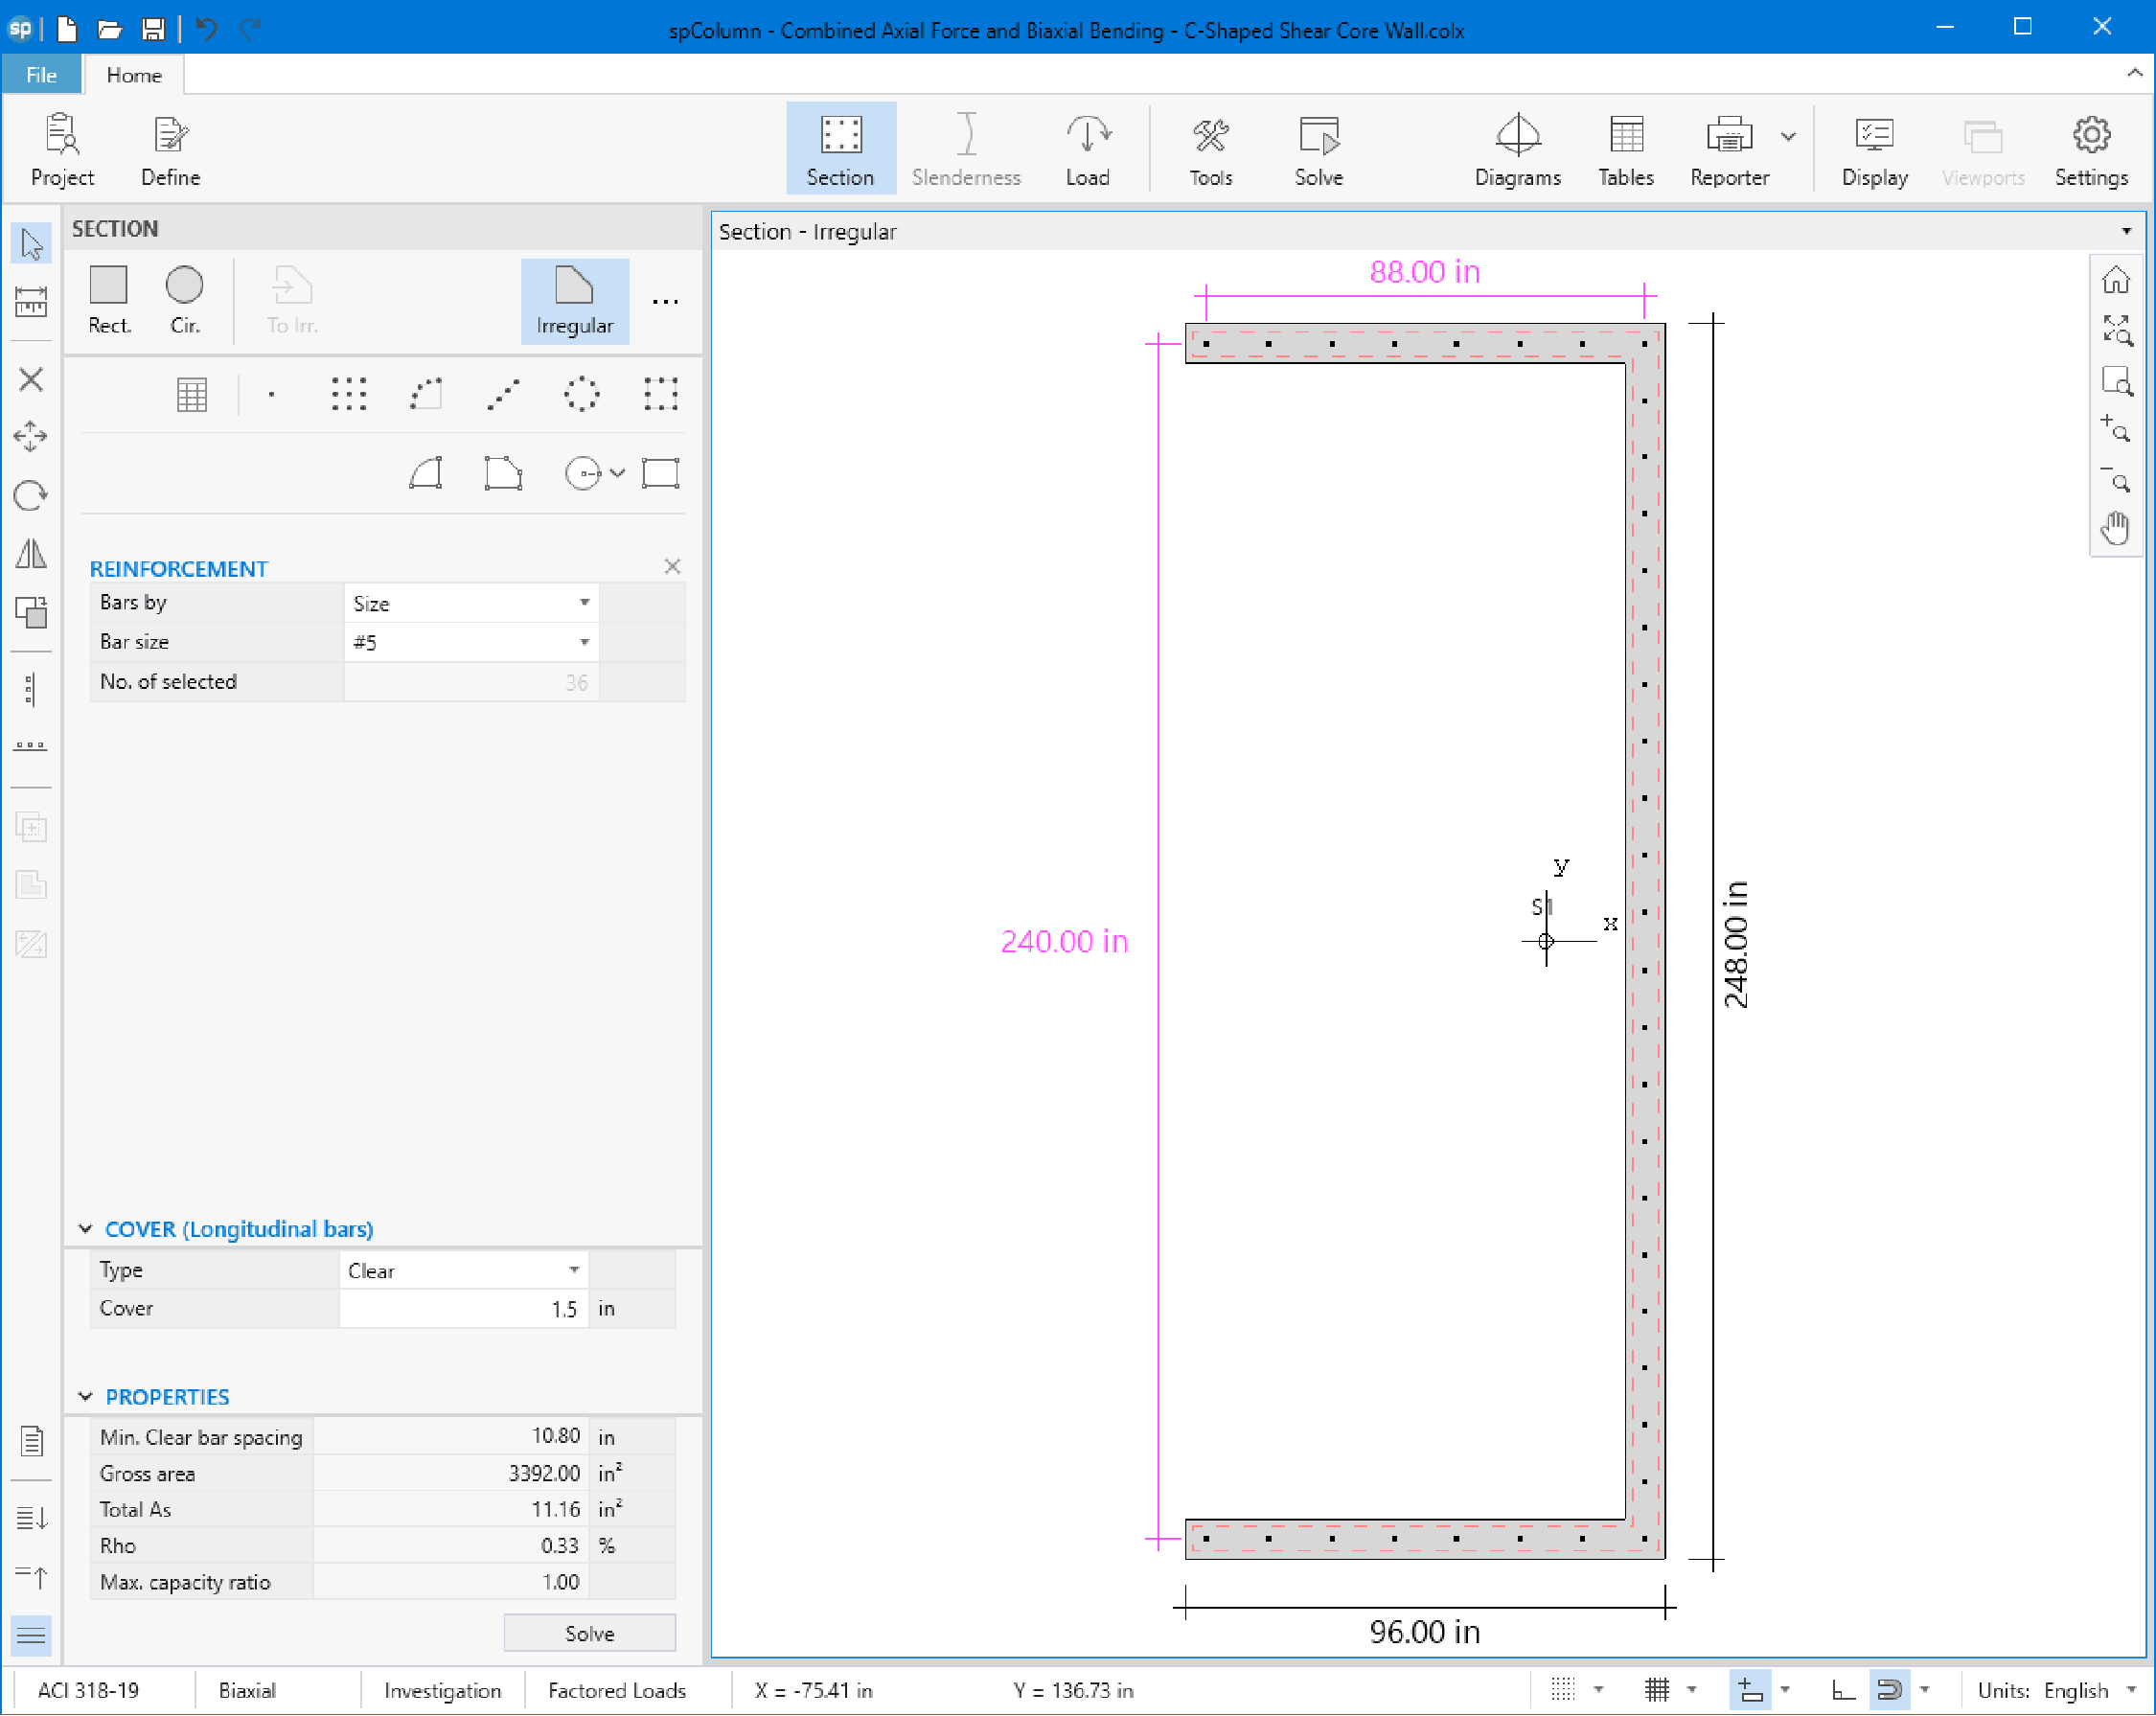Screen dimensions: 2156x1716
Task: Activate the Select pointer tool in left toolbar
Action: tap(31, 244)
